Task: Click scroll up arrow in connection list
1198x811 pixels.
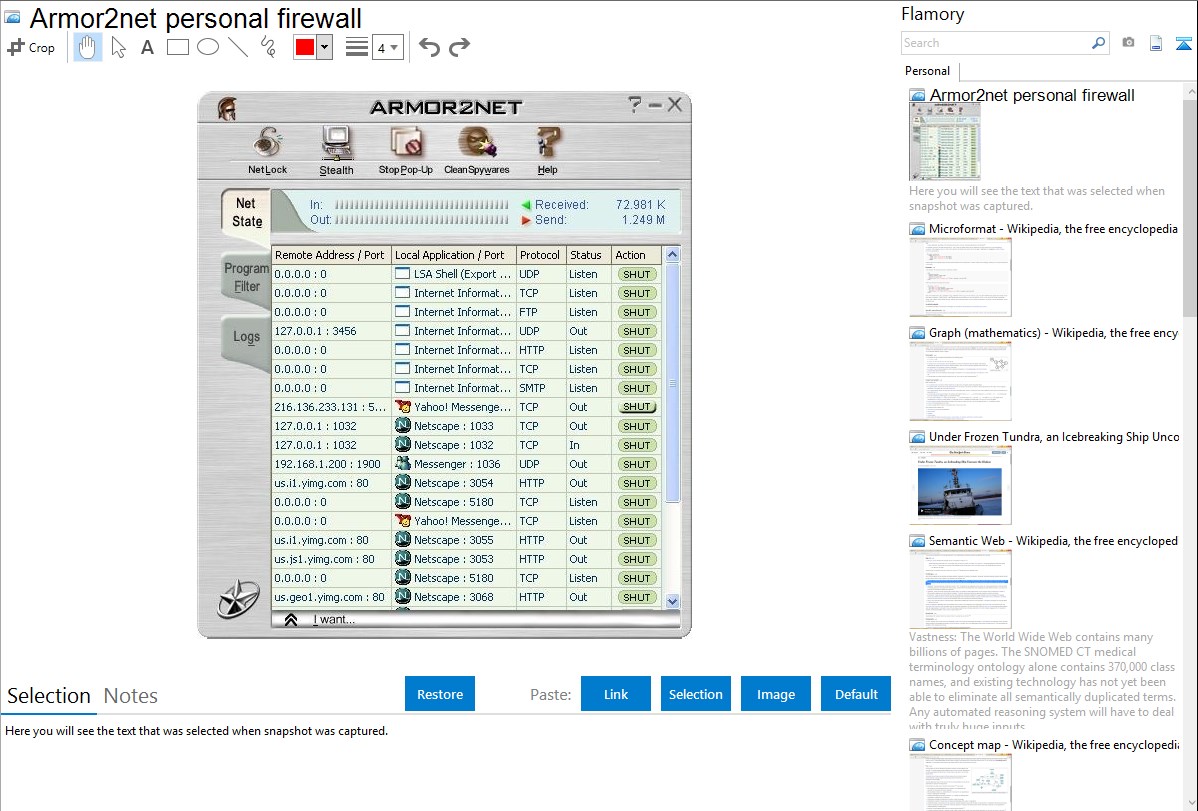Action: point(672,255)
